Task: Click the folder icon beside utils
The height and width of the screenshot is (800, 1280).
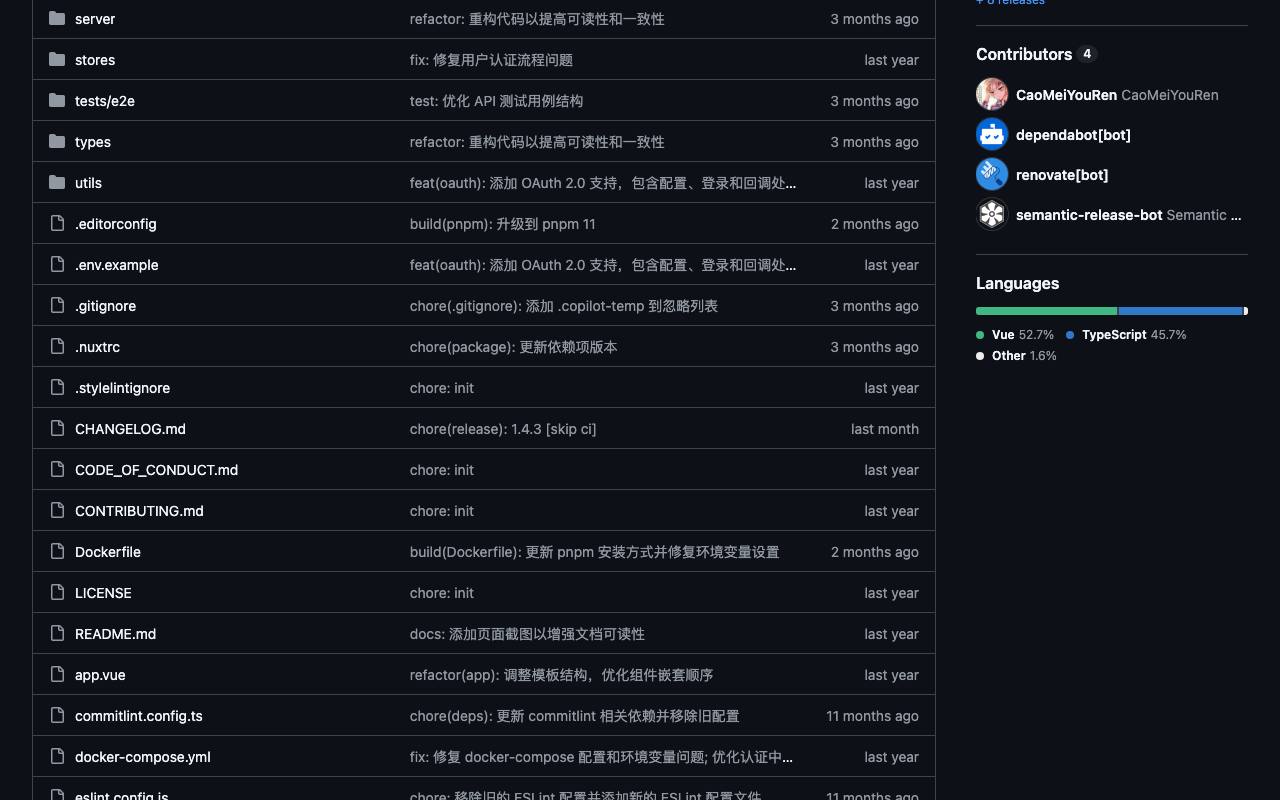Action: [57, 183]
